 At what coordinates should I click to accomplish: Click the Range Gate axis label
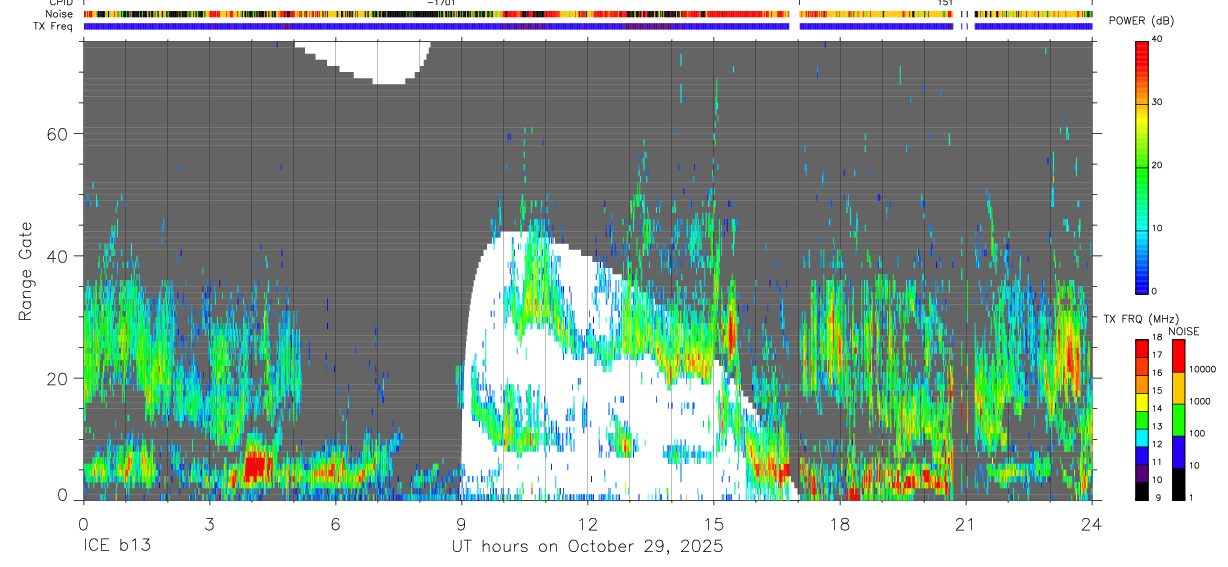tap(25, 272)
